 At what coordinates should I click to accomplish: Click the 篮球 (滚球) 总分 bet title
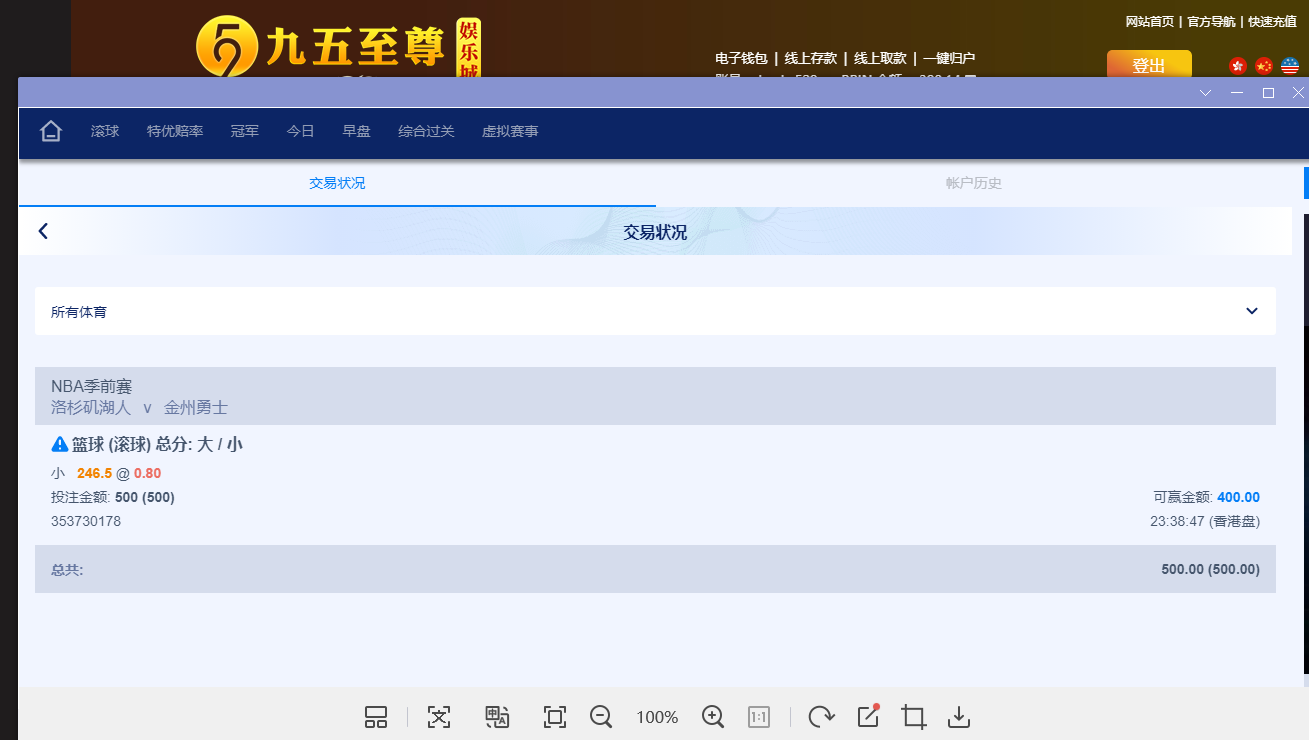tap(157, 444)
